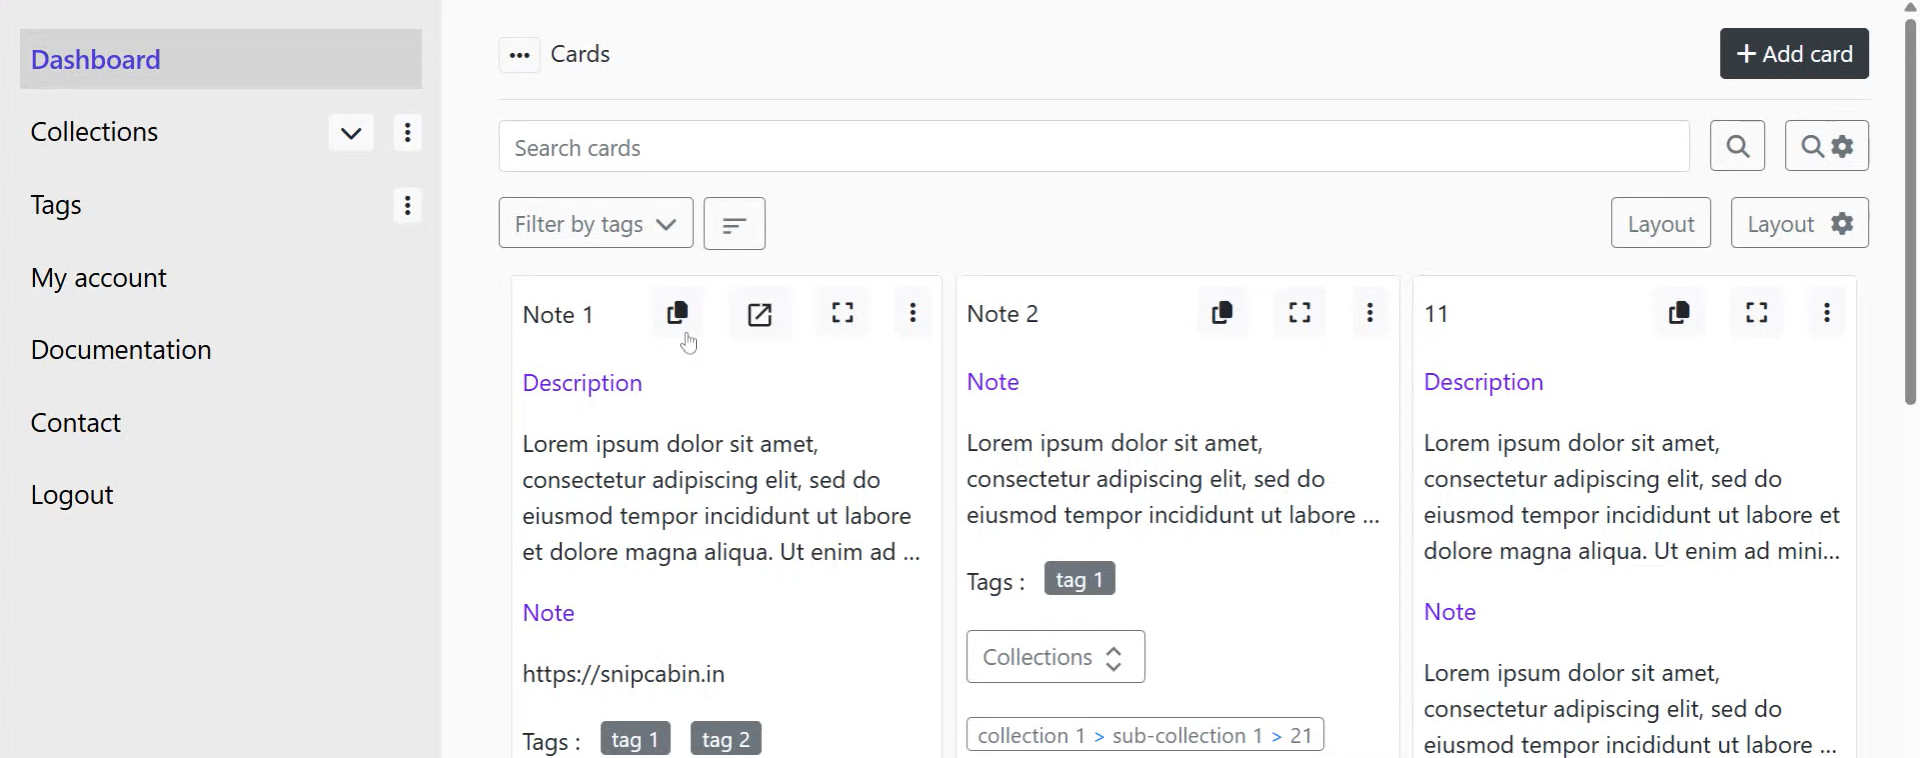Screen dimensions: 1920x758
Task: Open card 11 three-dot options menu
Action: click(1827, 313)
